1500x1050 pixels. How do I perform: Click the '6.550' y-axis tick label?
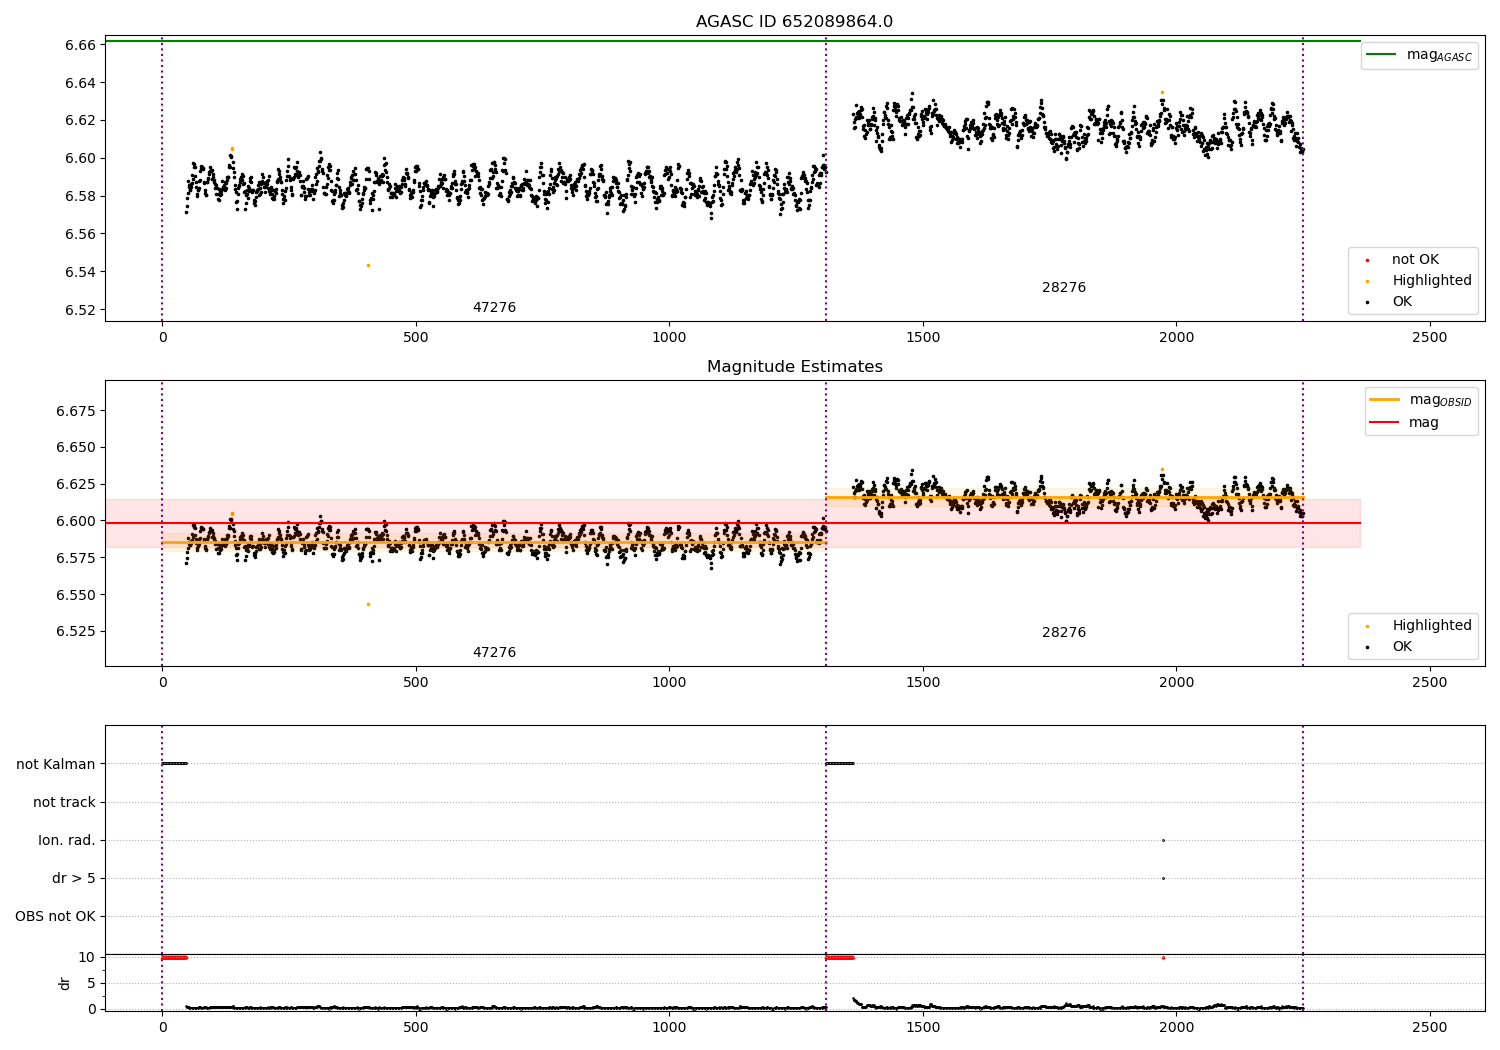(76, 595)
